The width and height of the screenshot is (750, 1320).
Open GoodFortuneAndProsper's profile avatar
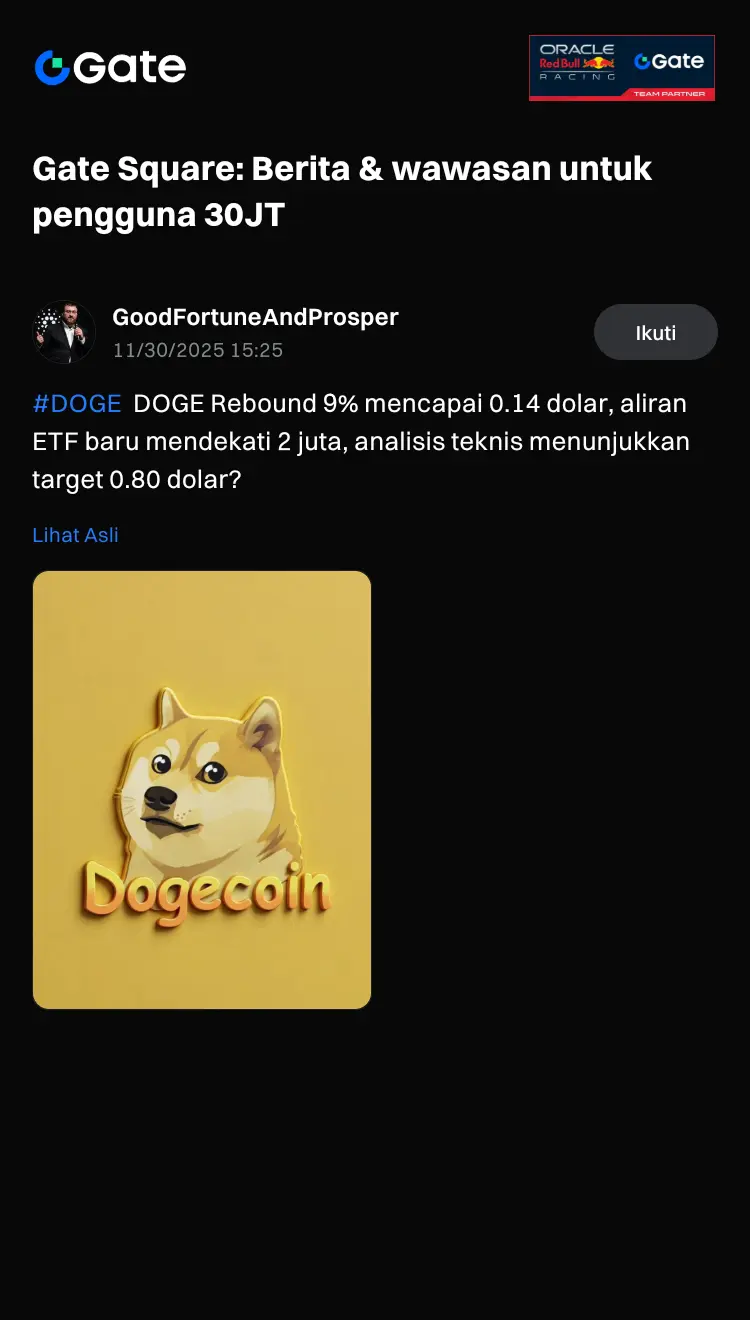pyautogui.click(x=64, y=332)
